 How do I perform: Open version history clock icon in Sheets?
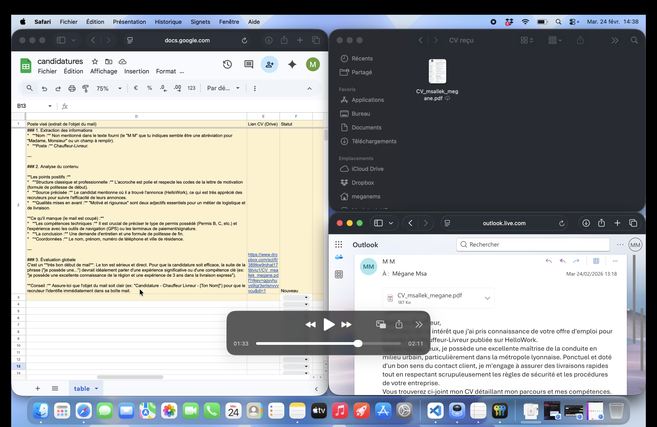pos(227,64)
